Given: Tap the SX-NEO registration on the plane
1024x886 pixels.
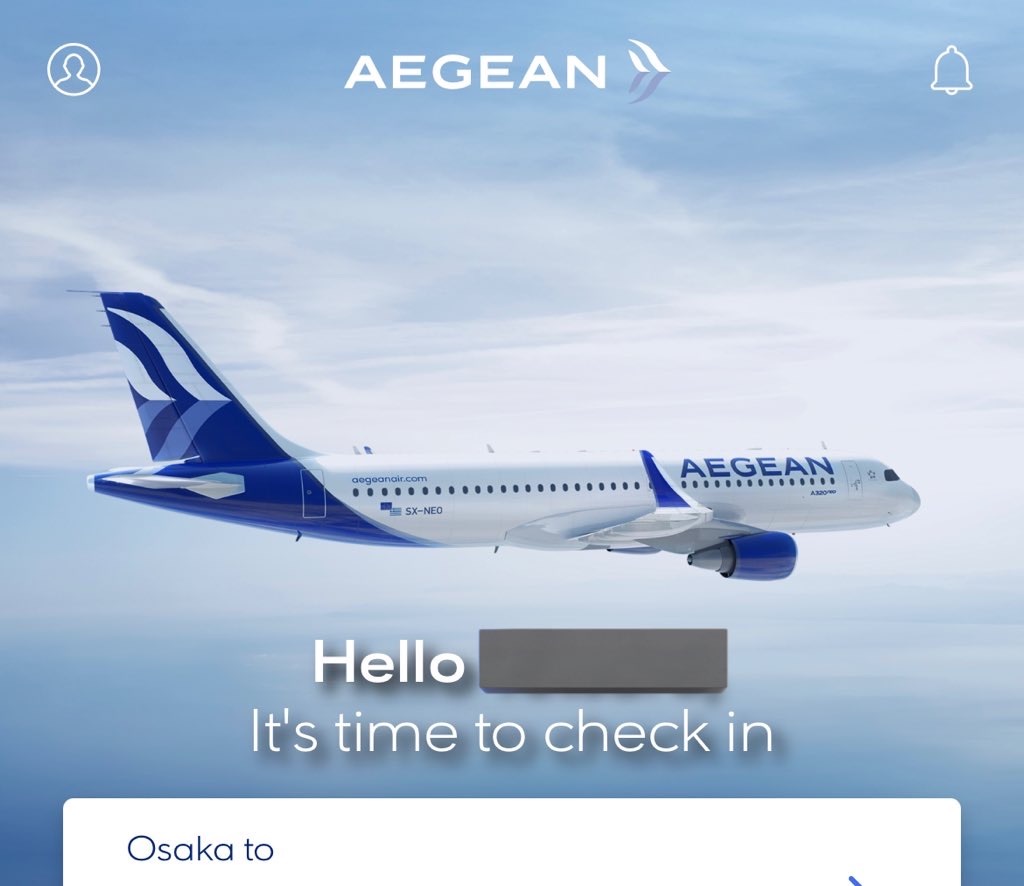Looking at the screenshot, I should click(423, 511).
